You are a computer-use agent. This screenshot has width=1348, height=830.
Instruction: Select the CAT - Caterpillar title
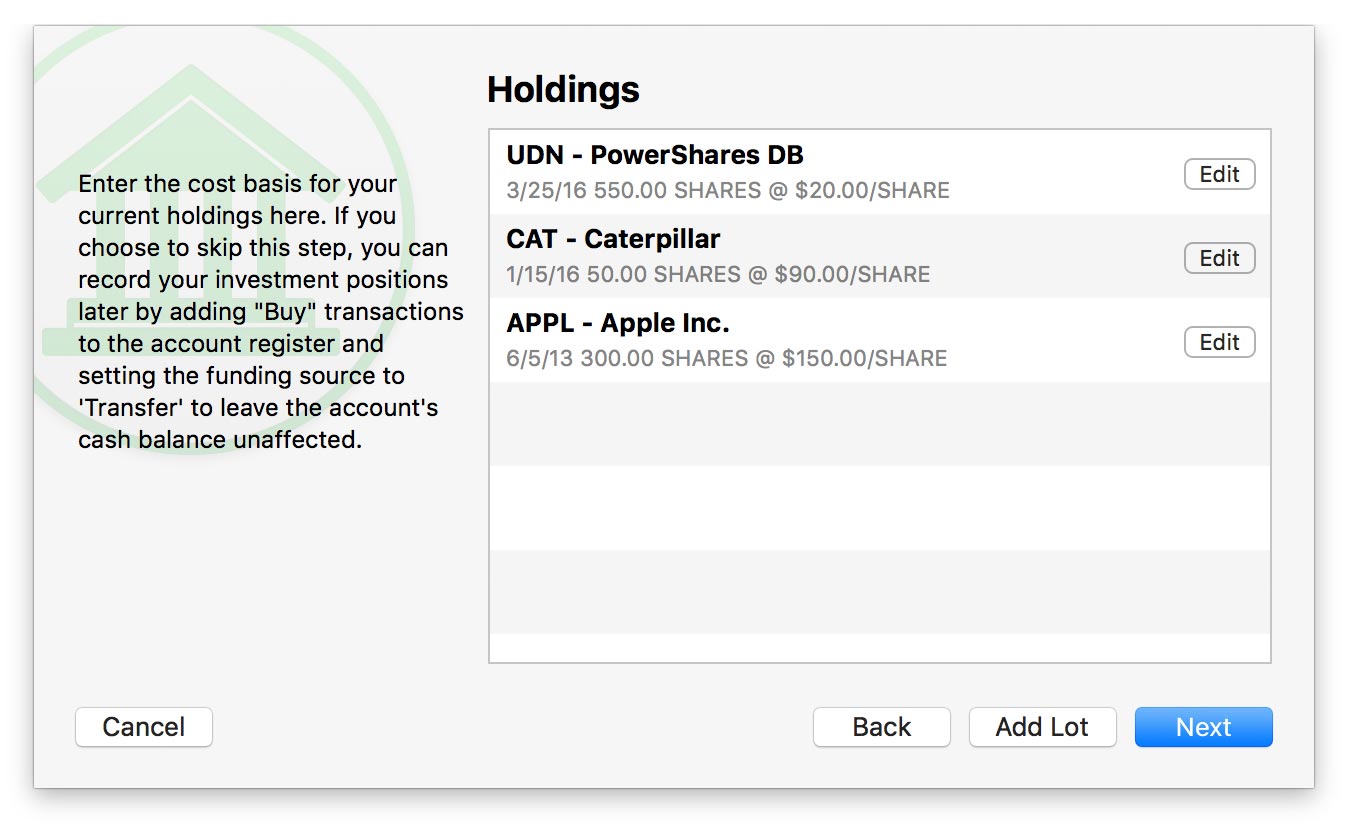[x=613, y=240]
